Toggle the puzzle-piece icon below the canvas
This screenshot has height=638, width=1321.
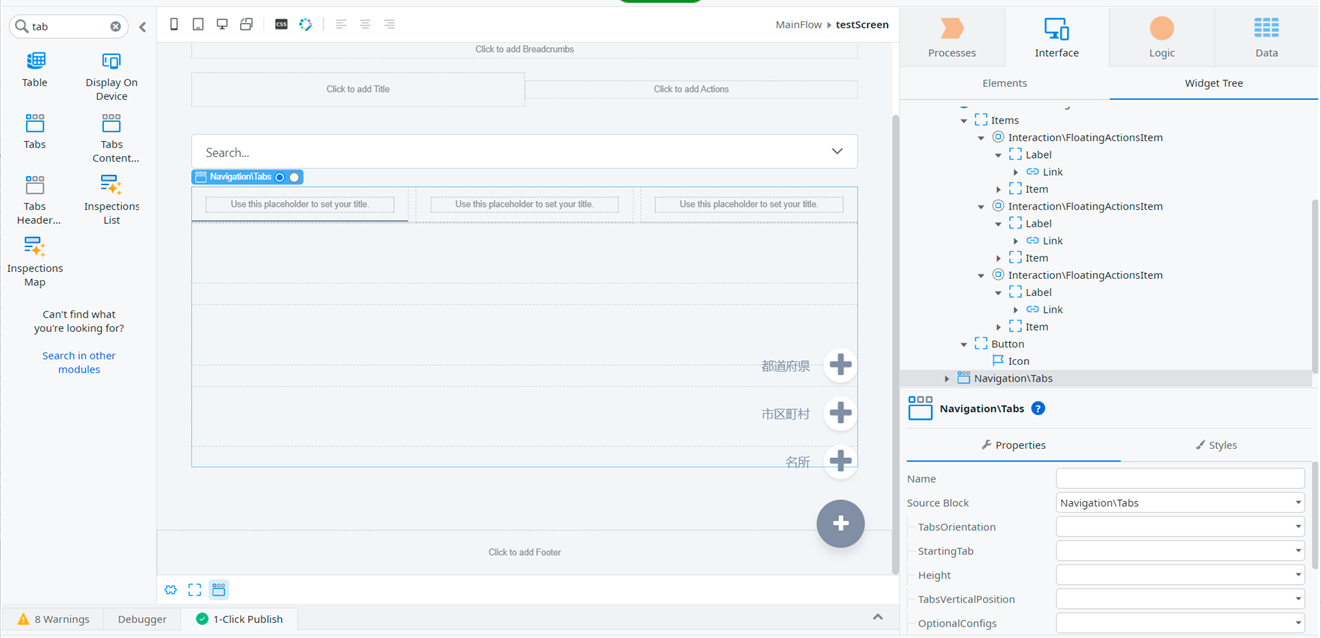point(171,590)
